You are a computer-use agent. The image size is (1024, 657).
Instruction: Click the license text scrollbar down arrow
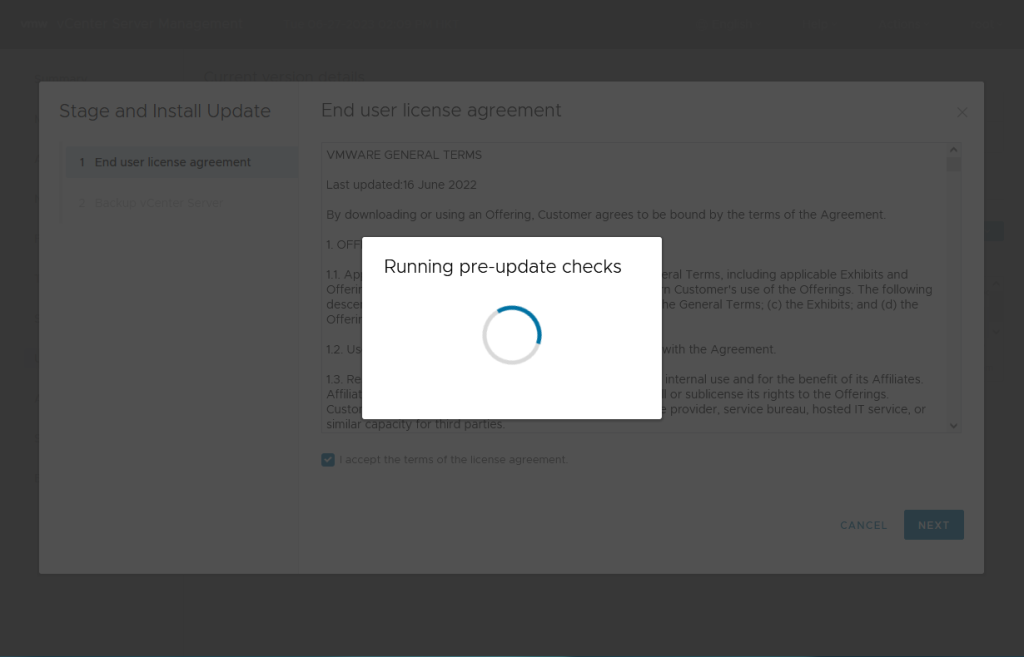pyautogui.click(x=953, y=426)
